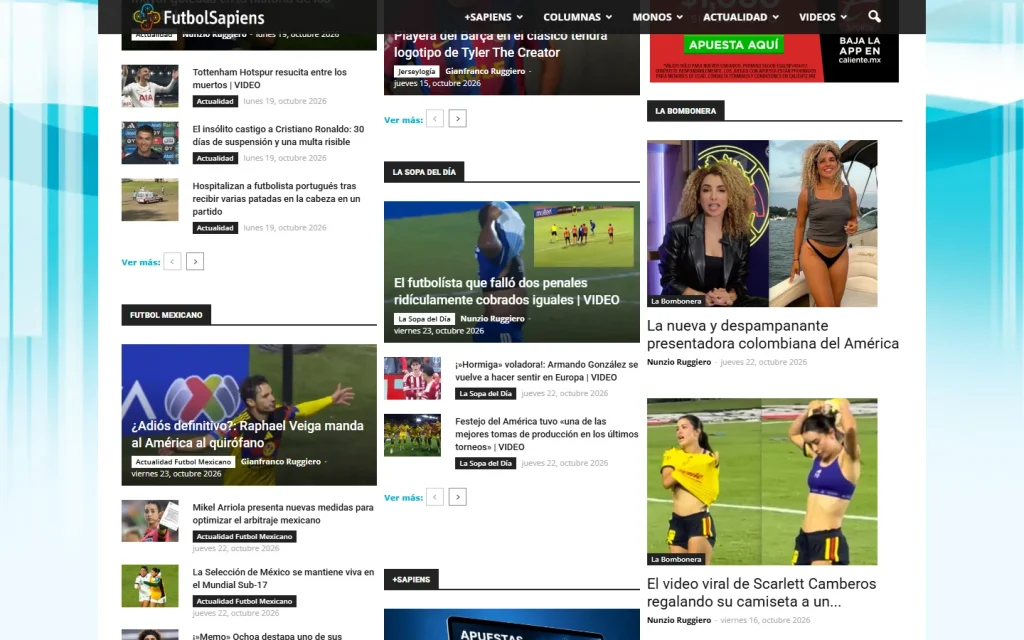Click Scarlett Camberos jersey photo

pyautogui.click(x=762, y=481)
